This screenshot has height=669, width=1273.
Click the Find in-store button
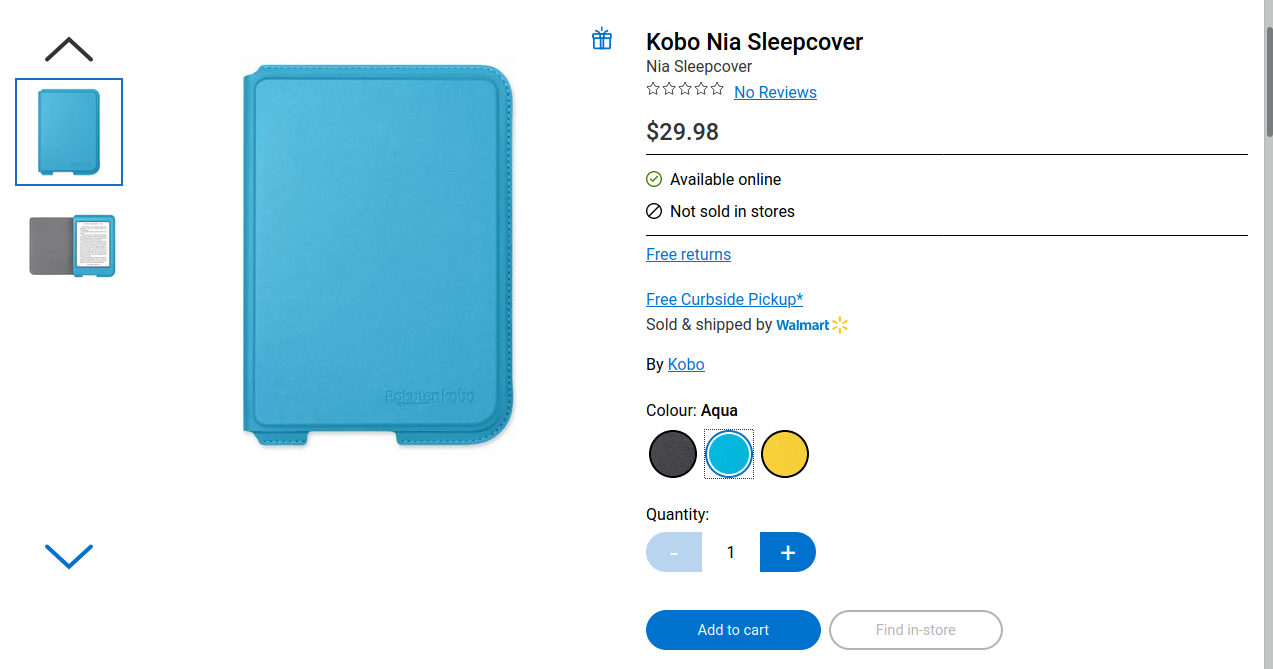coord(915,630)
